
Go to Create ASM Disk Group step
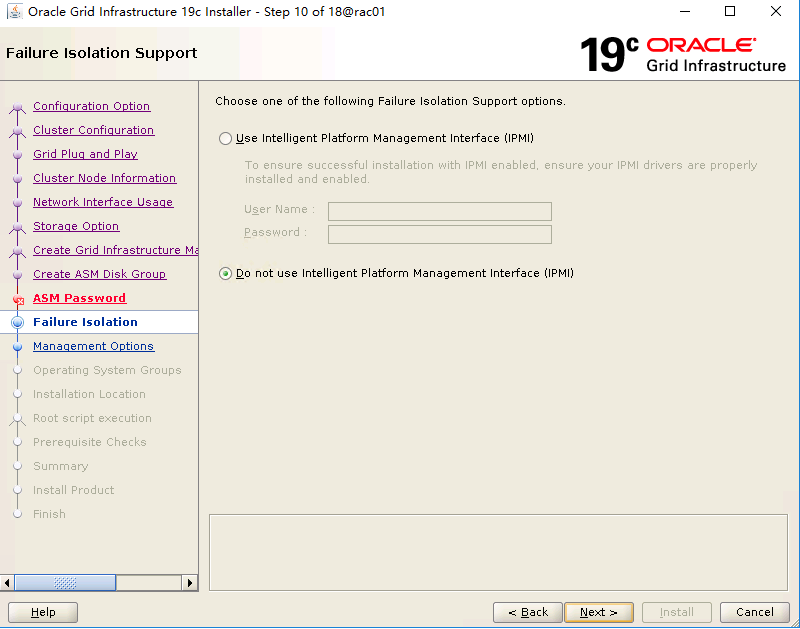tap(99, 274)
